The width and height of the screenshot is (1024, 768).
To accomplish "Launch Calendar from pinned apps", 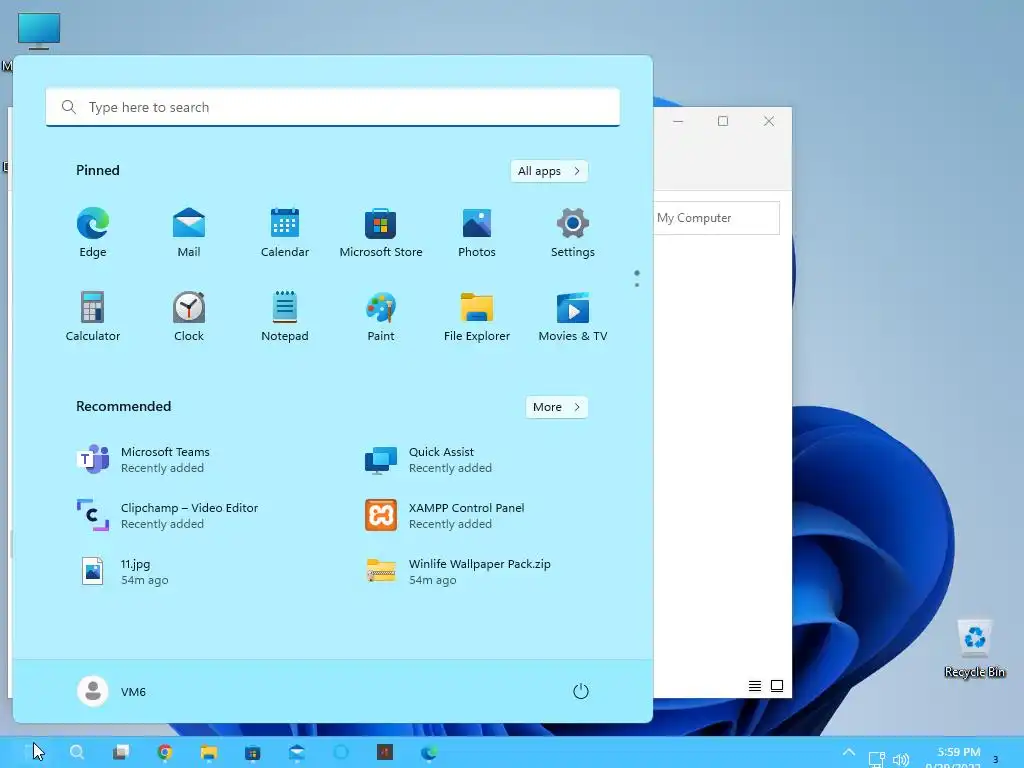I will pos(285,232).
